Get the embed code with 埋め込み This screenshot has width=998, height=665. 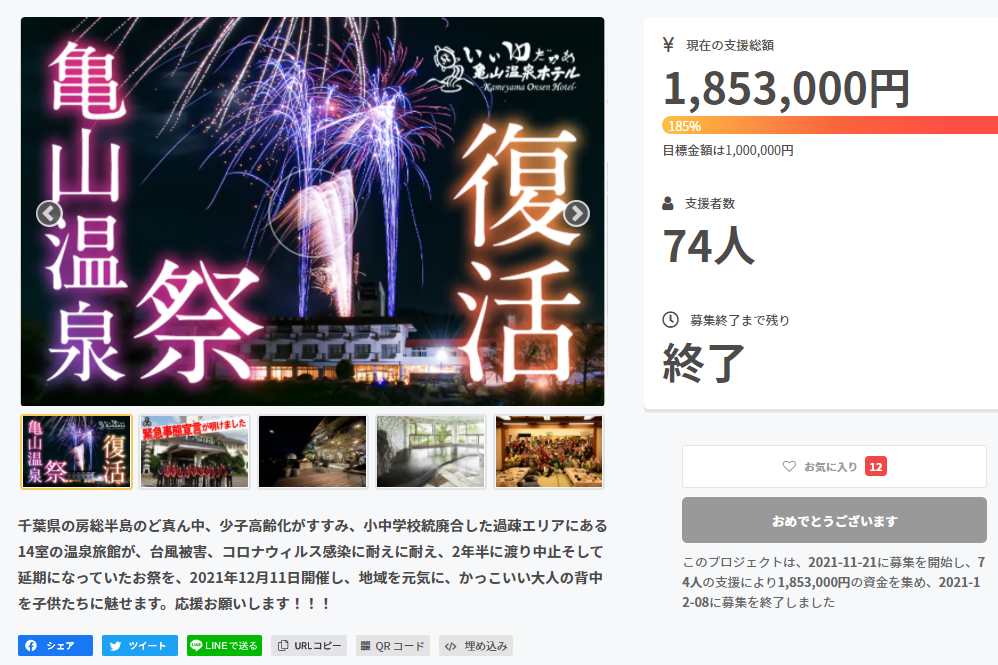pos(475,645)
